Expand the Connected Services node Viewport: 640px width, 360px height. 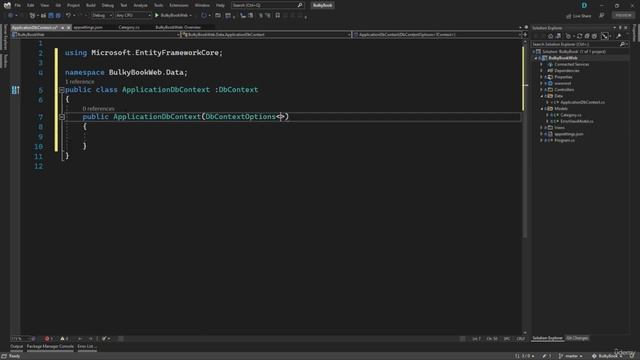pyautogui.click(x=542, y=64)
